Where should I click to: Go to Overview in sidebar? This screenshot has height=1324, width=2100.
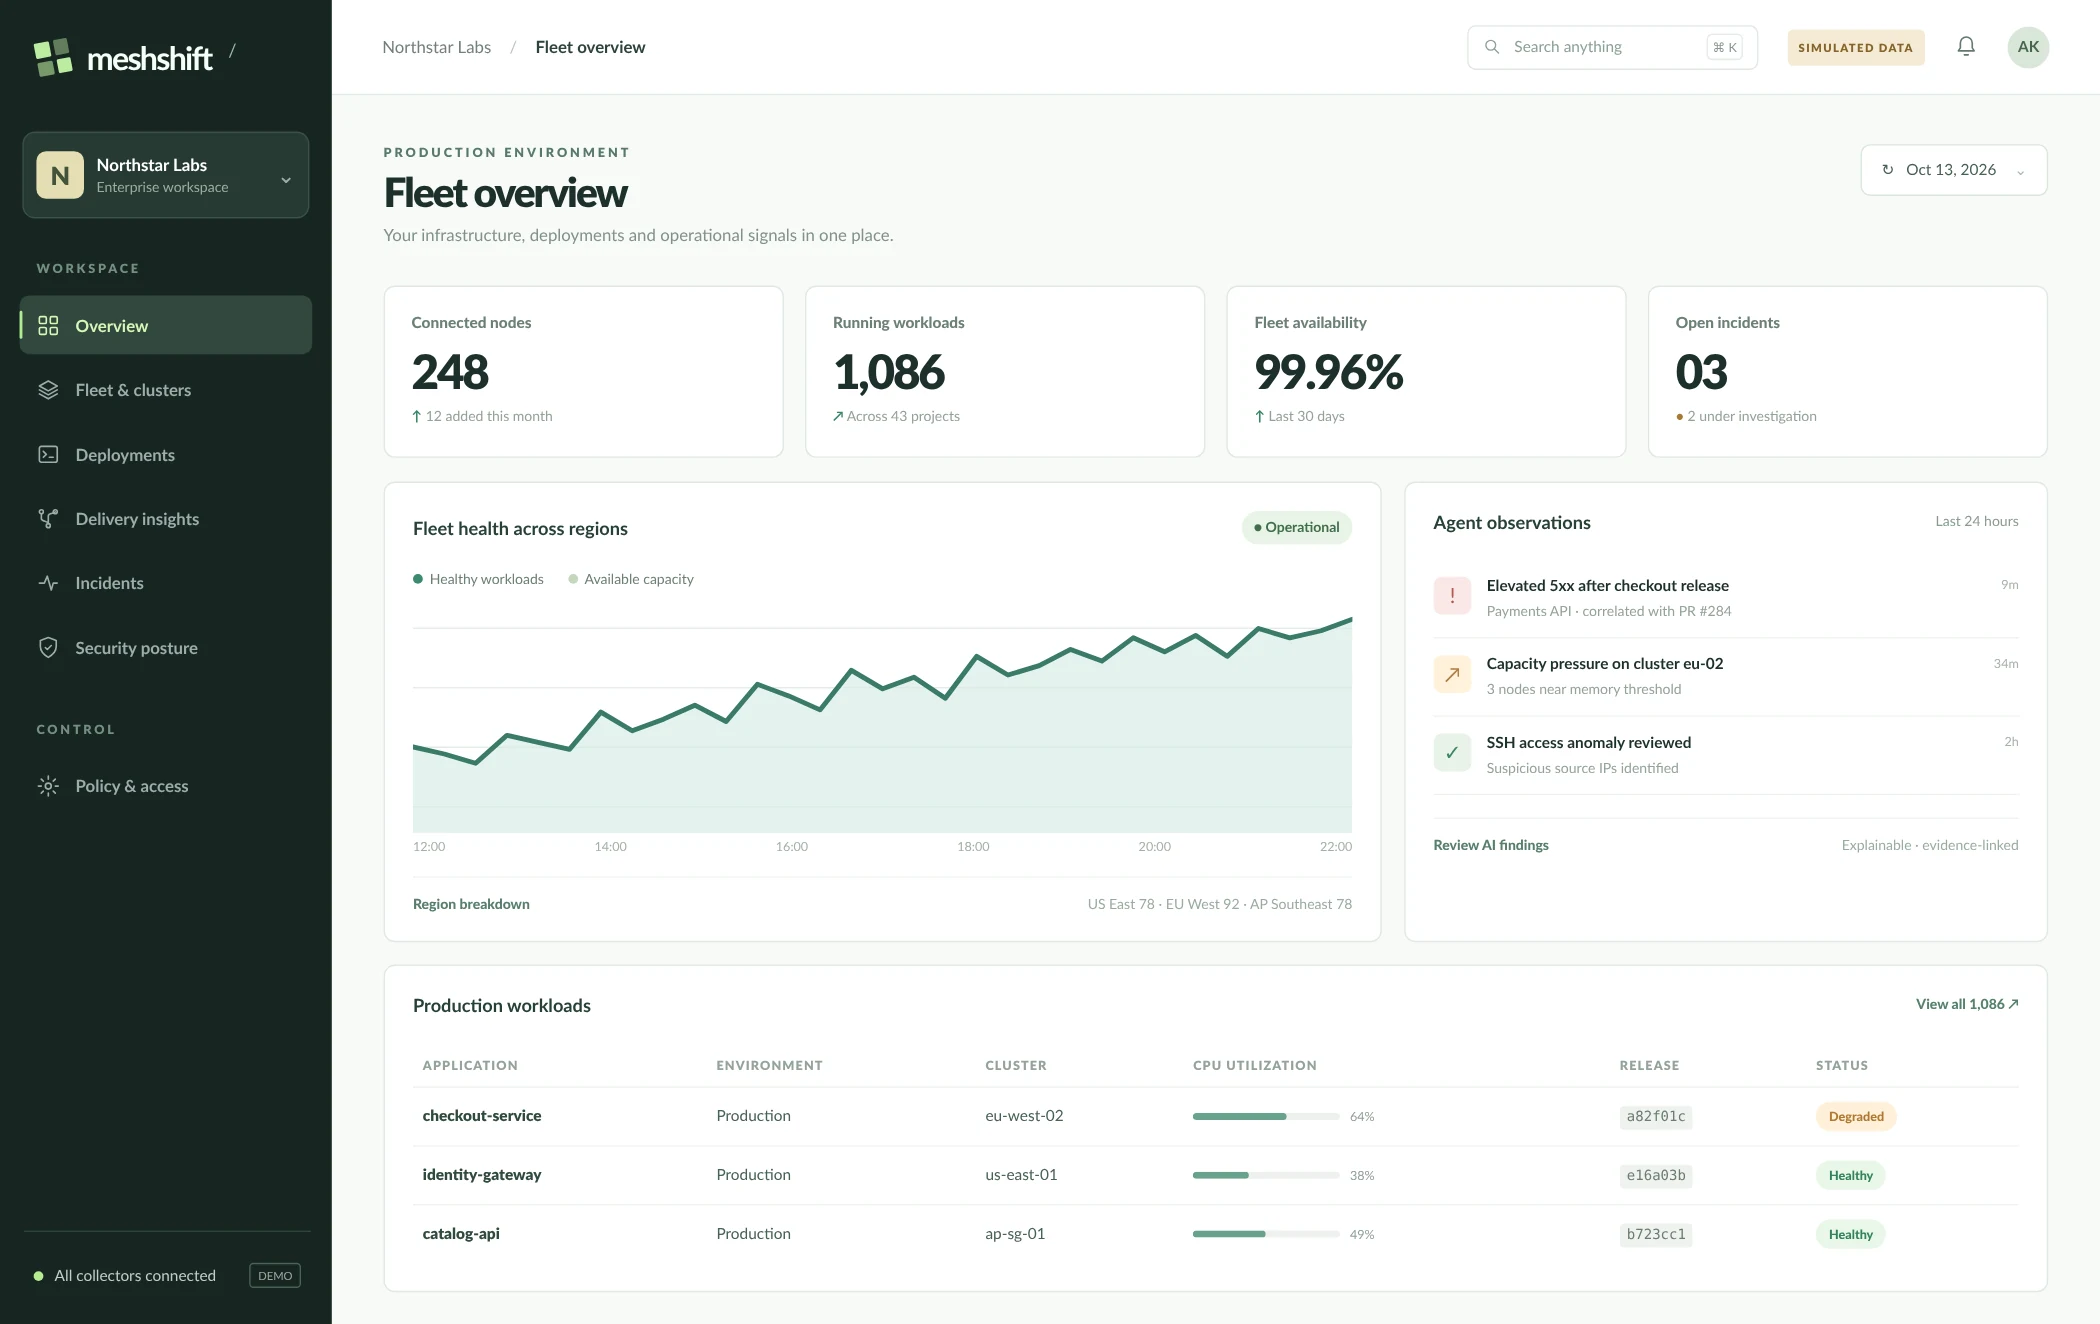[166, 325]
